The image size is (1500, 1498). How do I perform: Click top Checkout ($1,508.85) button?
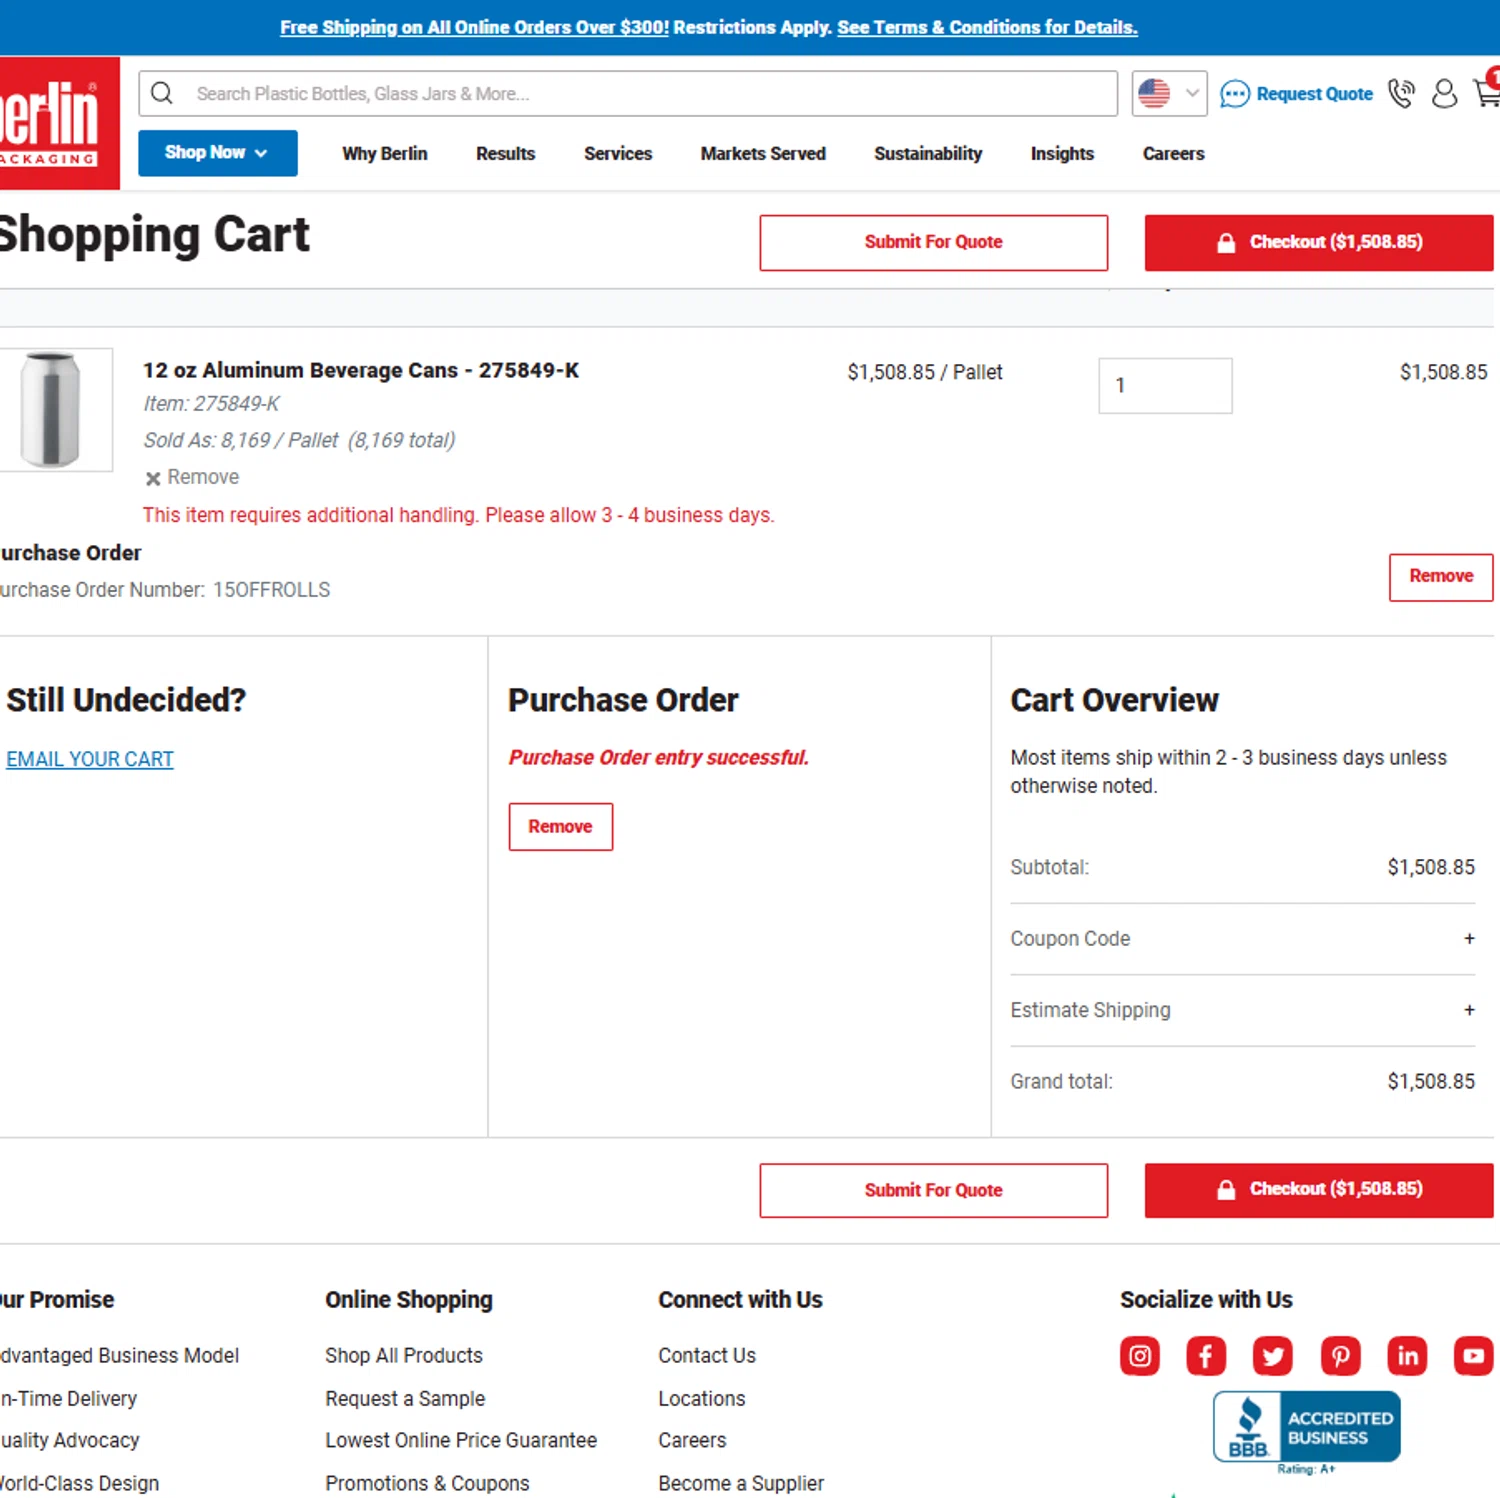pos(1319,242)
